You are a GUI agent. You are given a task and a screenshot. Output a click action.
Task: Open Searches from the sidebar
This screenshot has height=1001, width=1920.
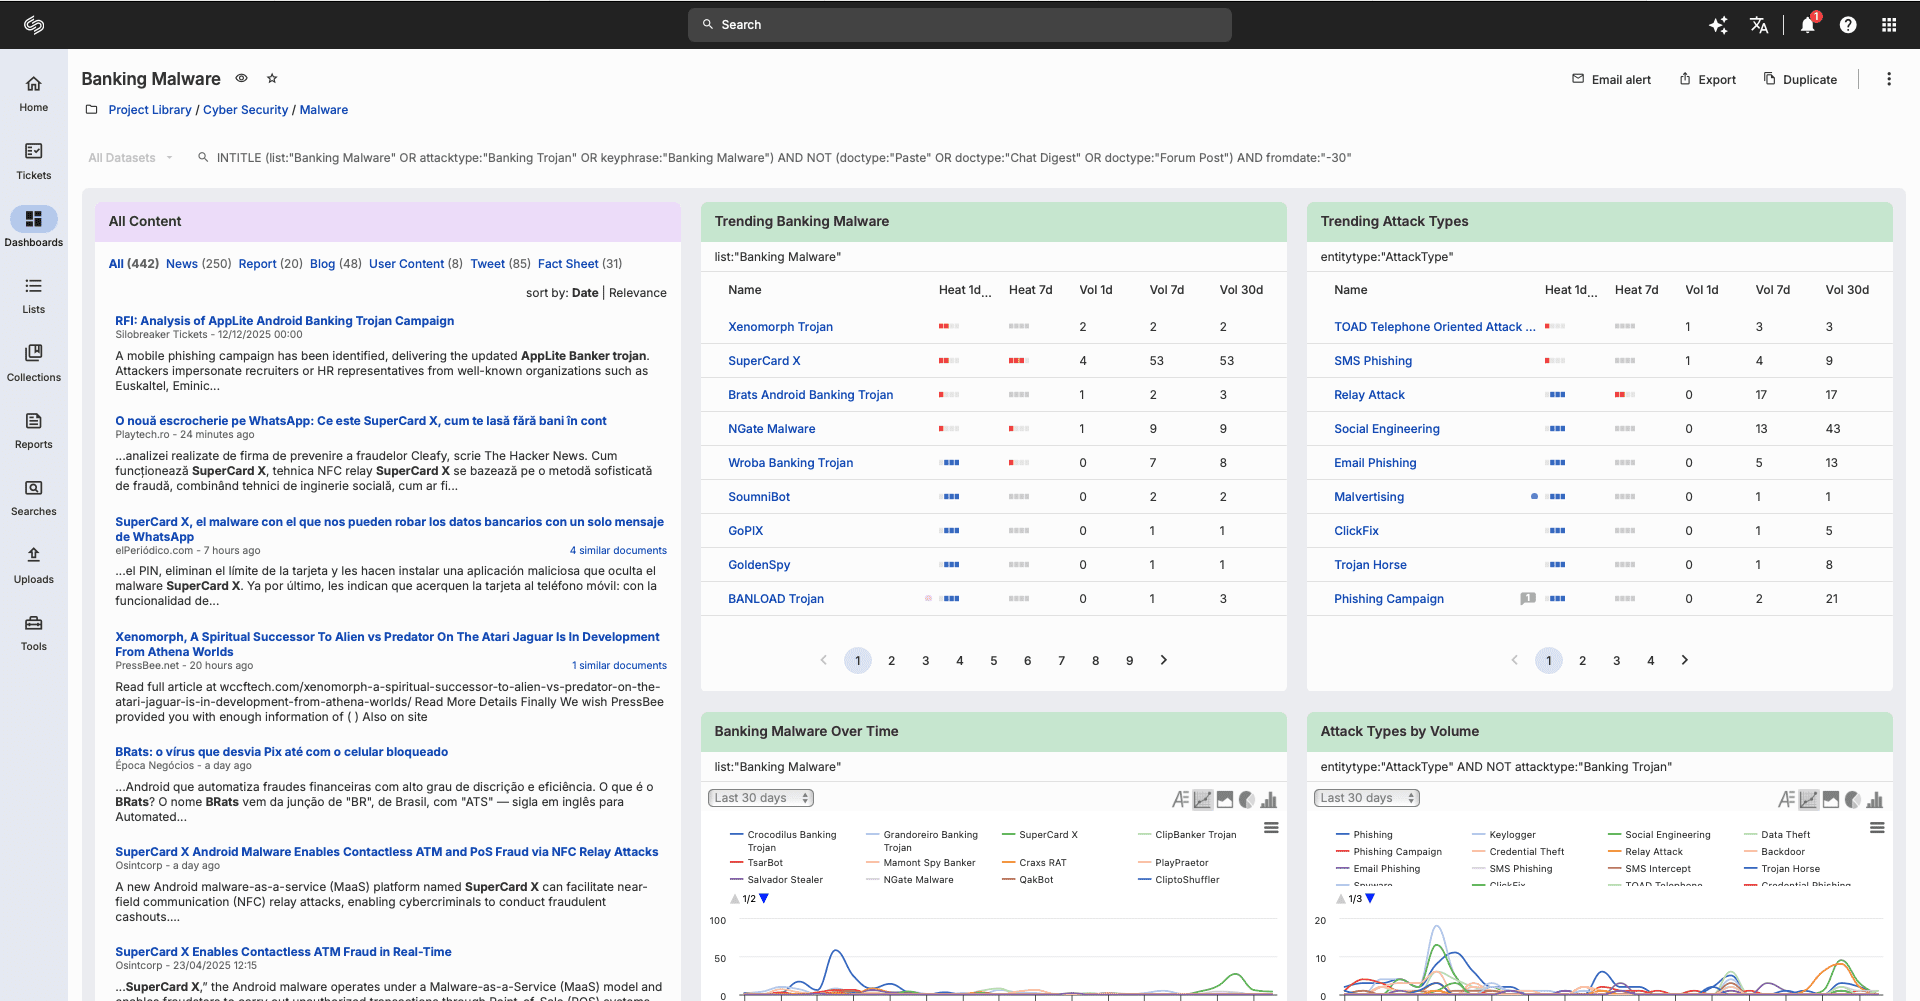34,497
